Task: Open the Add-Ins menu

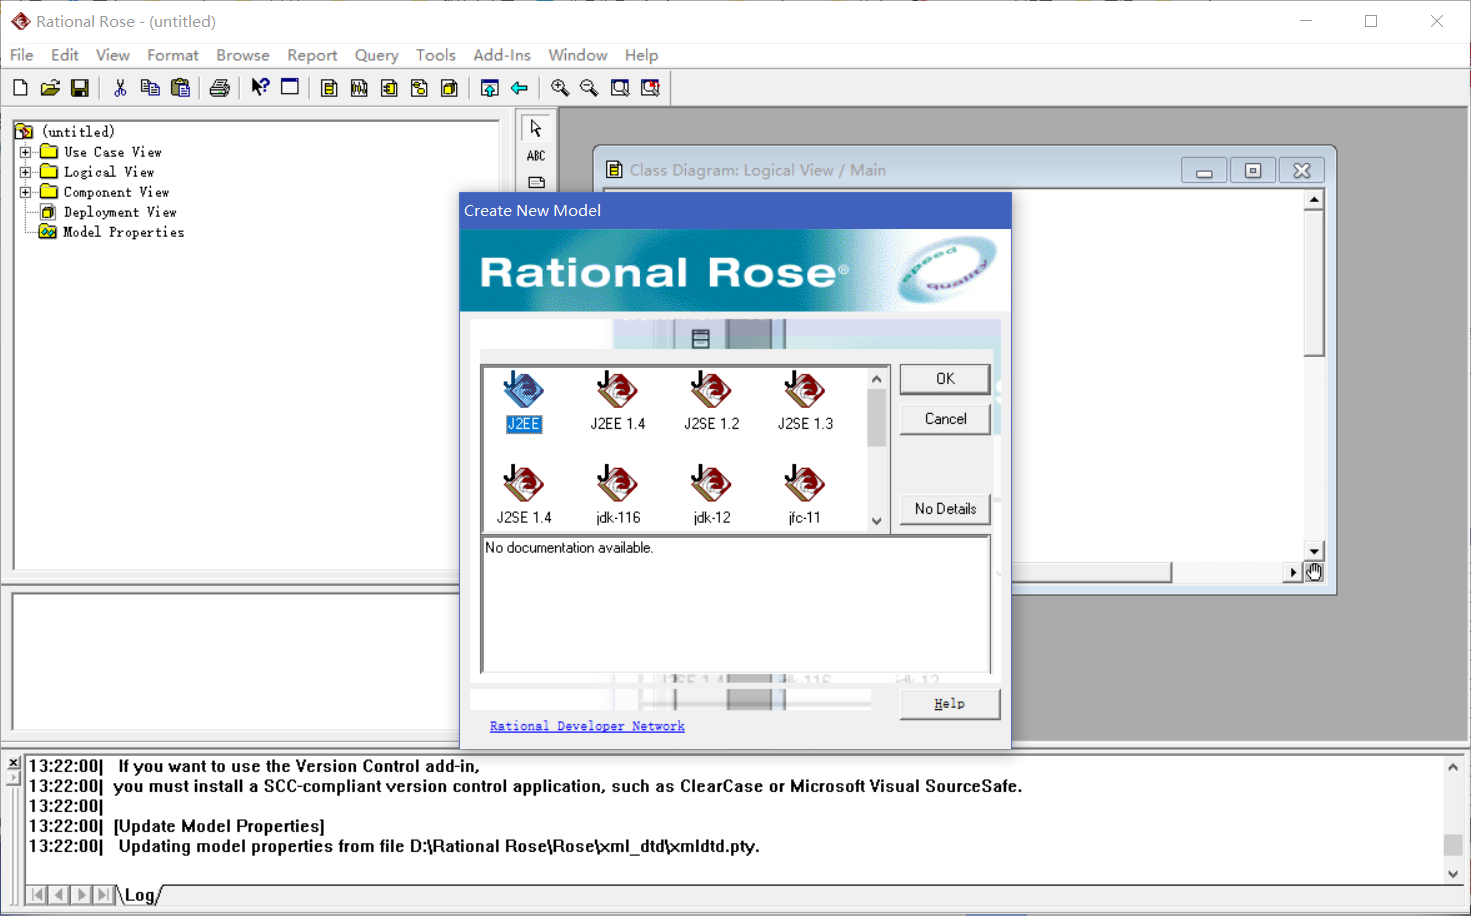Action: click(502, 55)
